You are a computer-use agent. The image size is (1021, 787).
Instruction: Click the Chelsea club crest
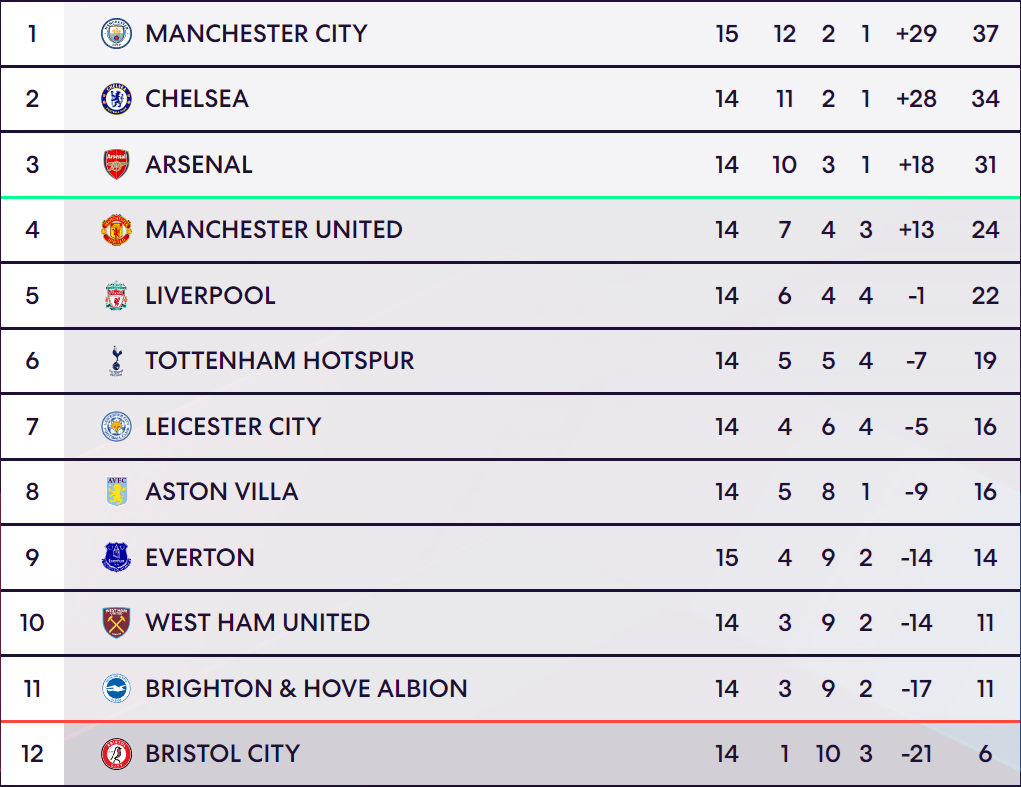point(117,99)
